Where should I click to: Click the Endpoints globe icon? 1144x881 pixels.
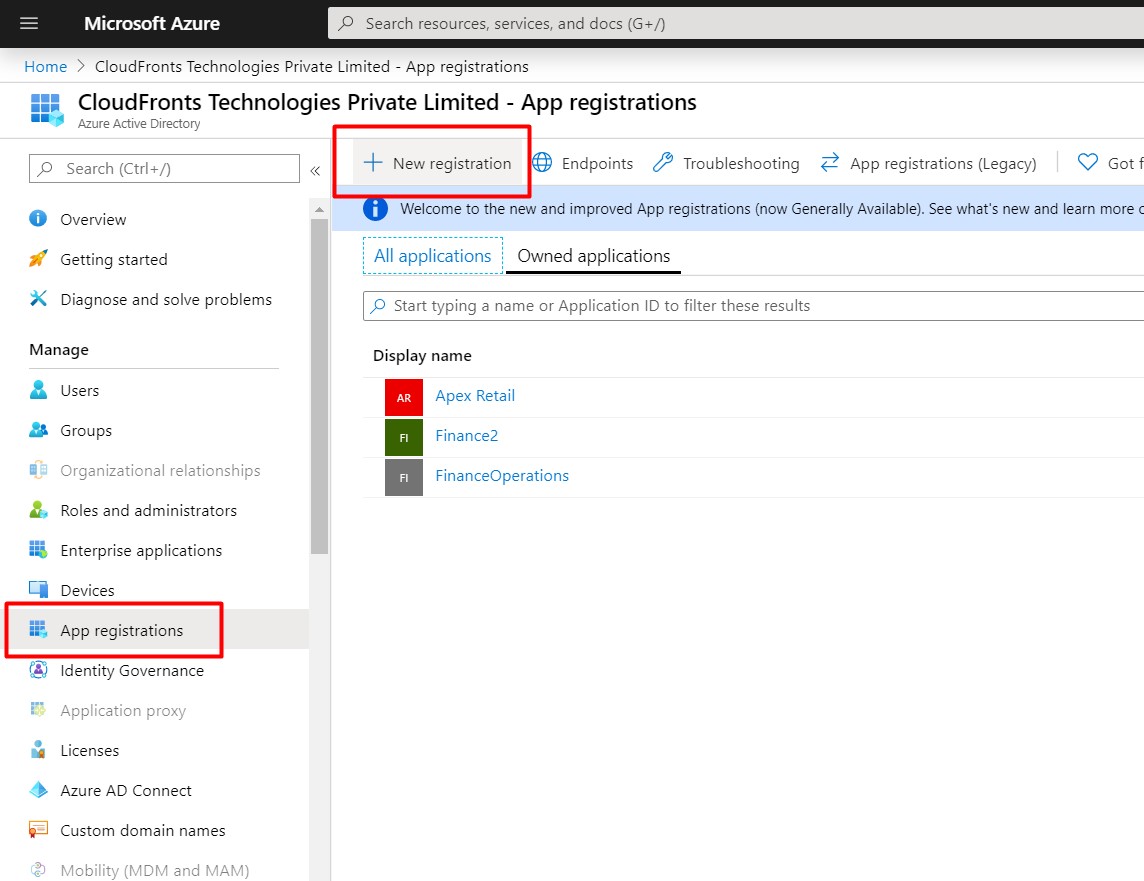click(542, 163)
